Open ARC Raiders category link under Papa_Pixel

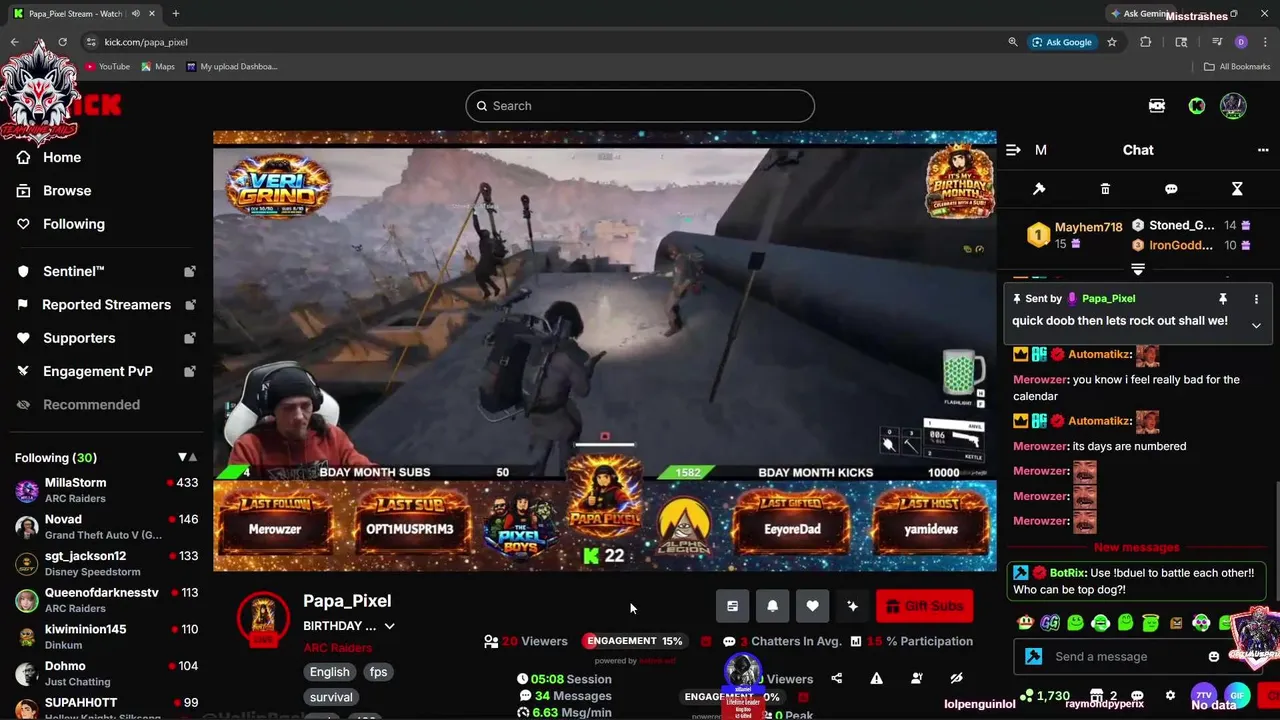click(337, 648)
